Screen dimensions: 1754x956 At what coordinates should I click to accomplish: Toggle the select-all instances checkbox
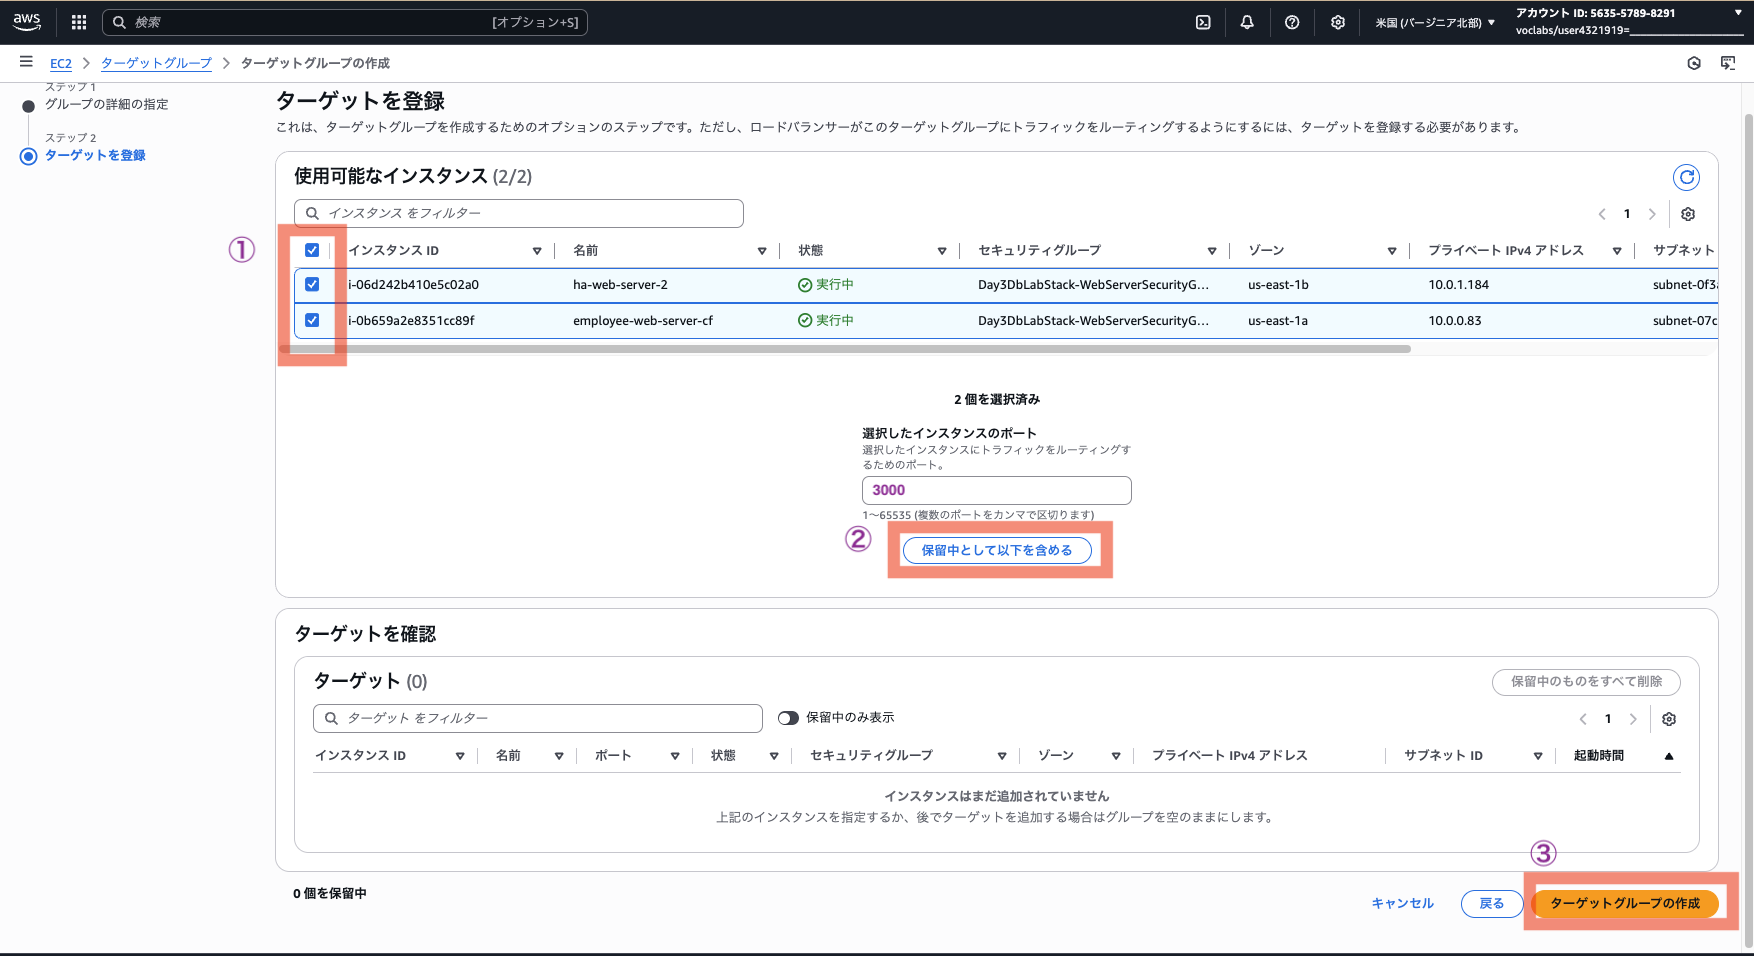[x=312, y=250]
